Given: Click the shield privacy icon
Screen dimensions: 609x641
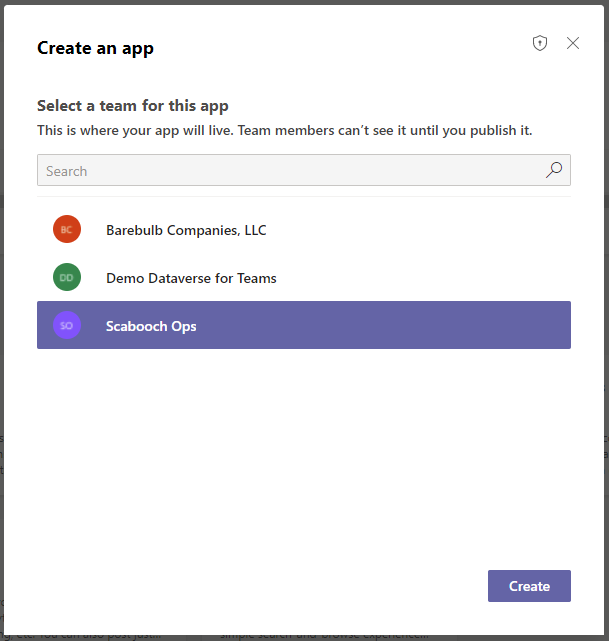Looking at the screenshot, I should [x=540, y=43].
